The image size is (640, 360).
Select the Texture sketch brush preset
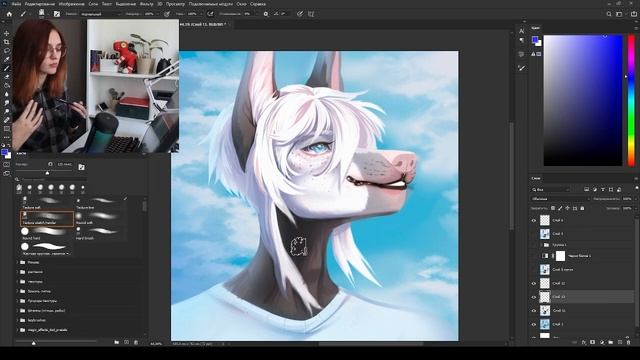(47, 218)
